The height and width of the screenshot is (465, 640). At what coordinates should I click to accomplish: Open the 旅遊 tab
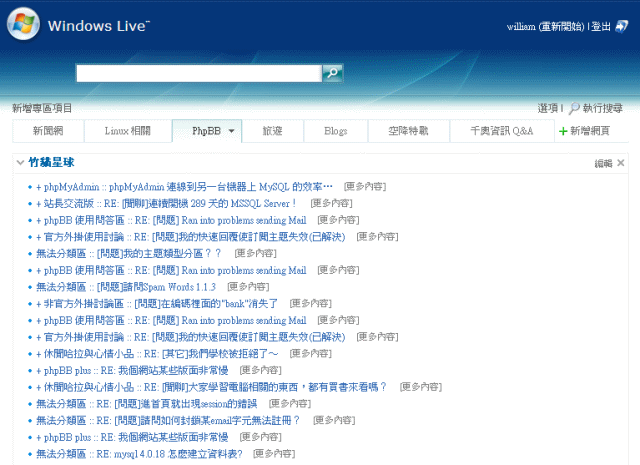[x=272, y=131]
